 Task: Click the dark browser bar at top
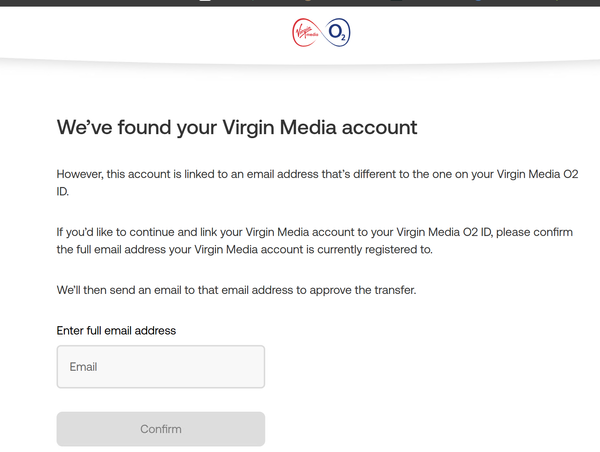pos(300,3)
